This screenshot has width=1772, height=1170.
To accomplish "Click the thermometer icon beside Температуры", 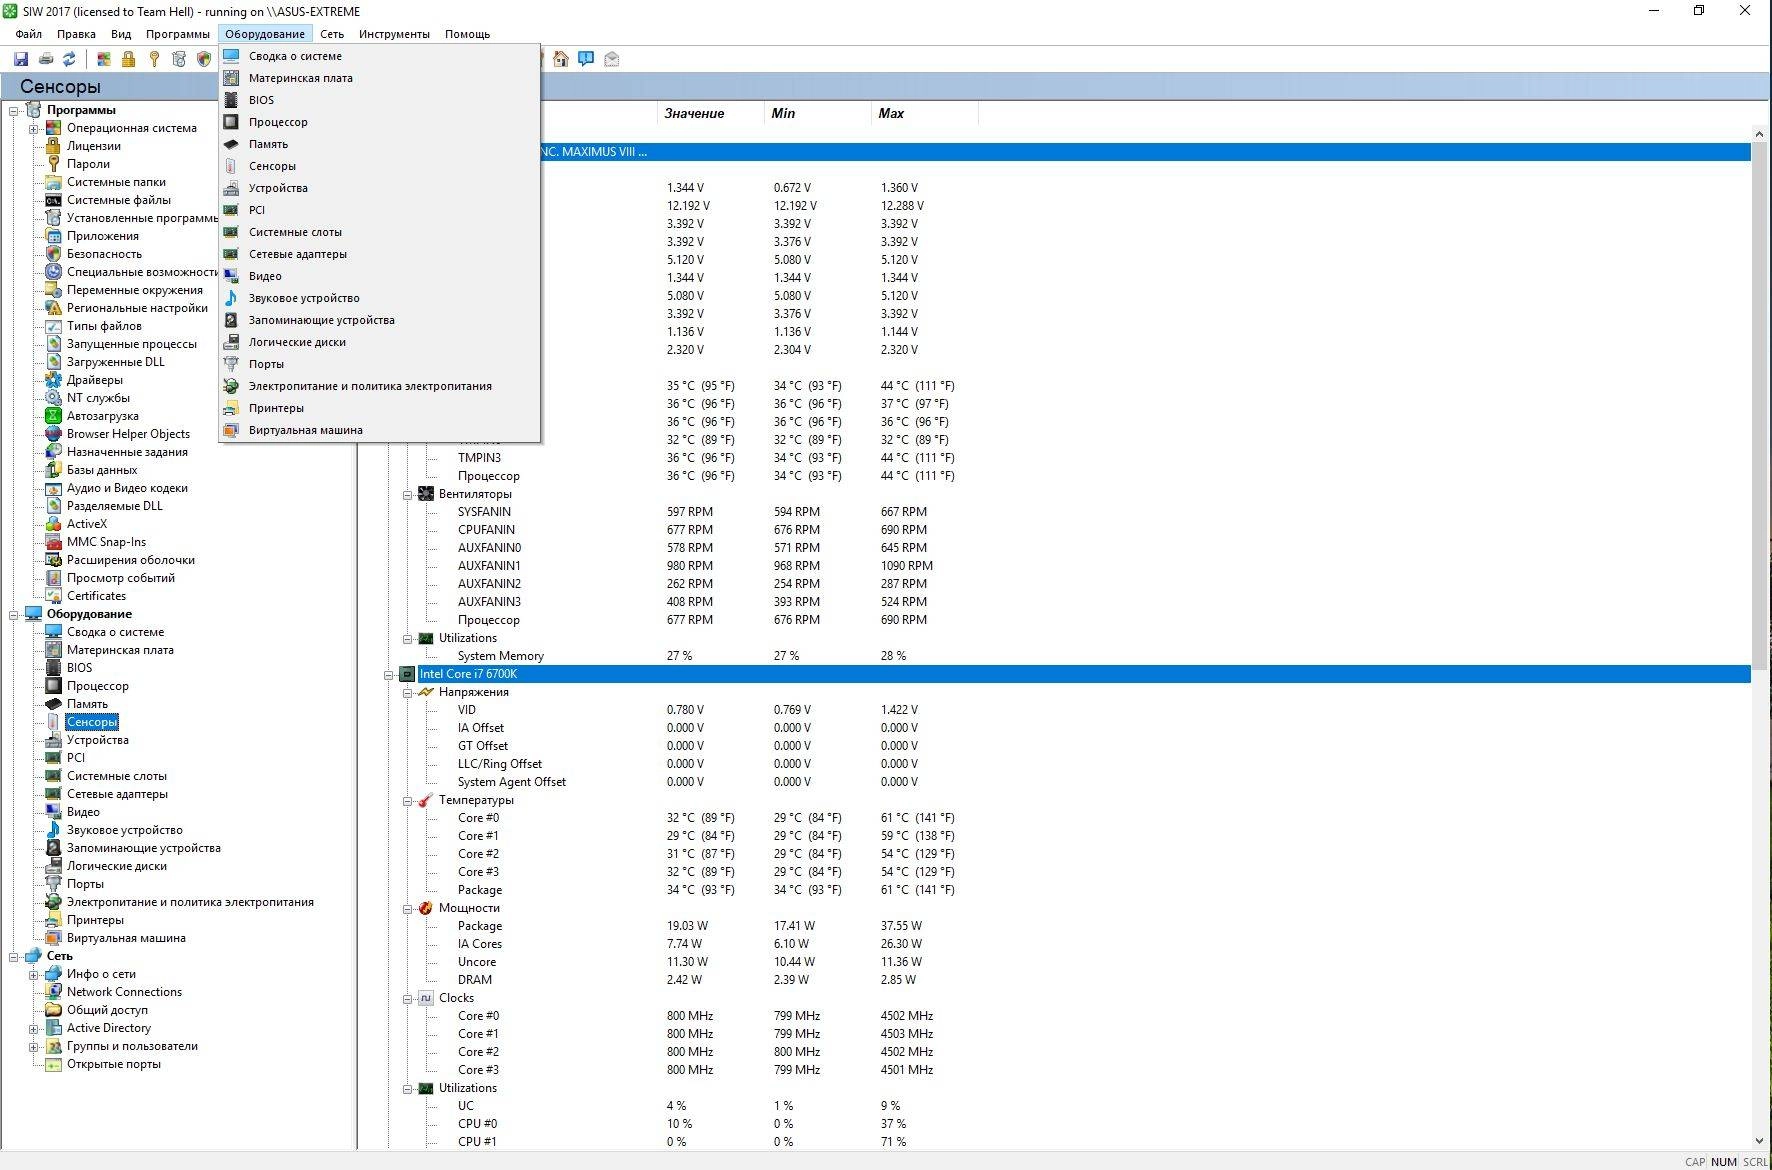I will point(426,800).
